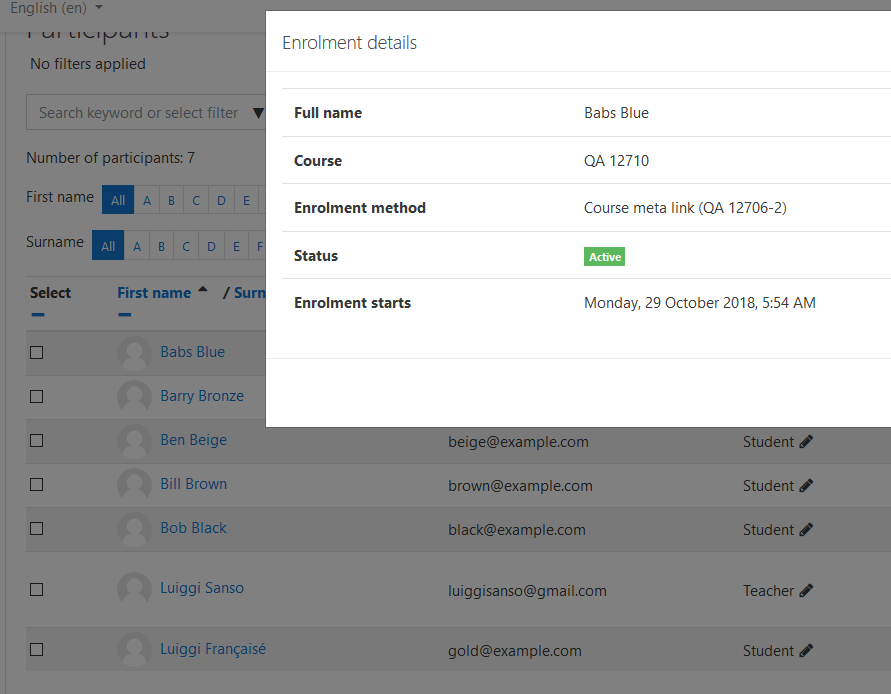Open Bill Brown's profile link

pyautogui.click(x=193, y=484)
